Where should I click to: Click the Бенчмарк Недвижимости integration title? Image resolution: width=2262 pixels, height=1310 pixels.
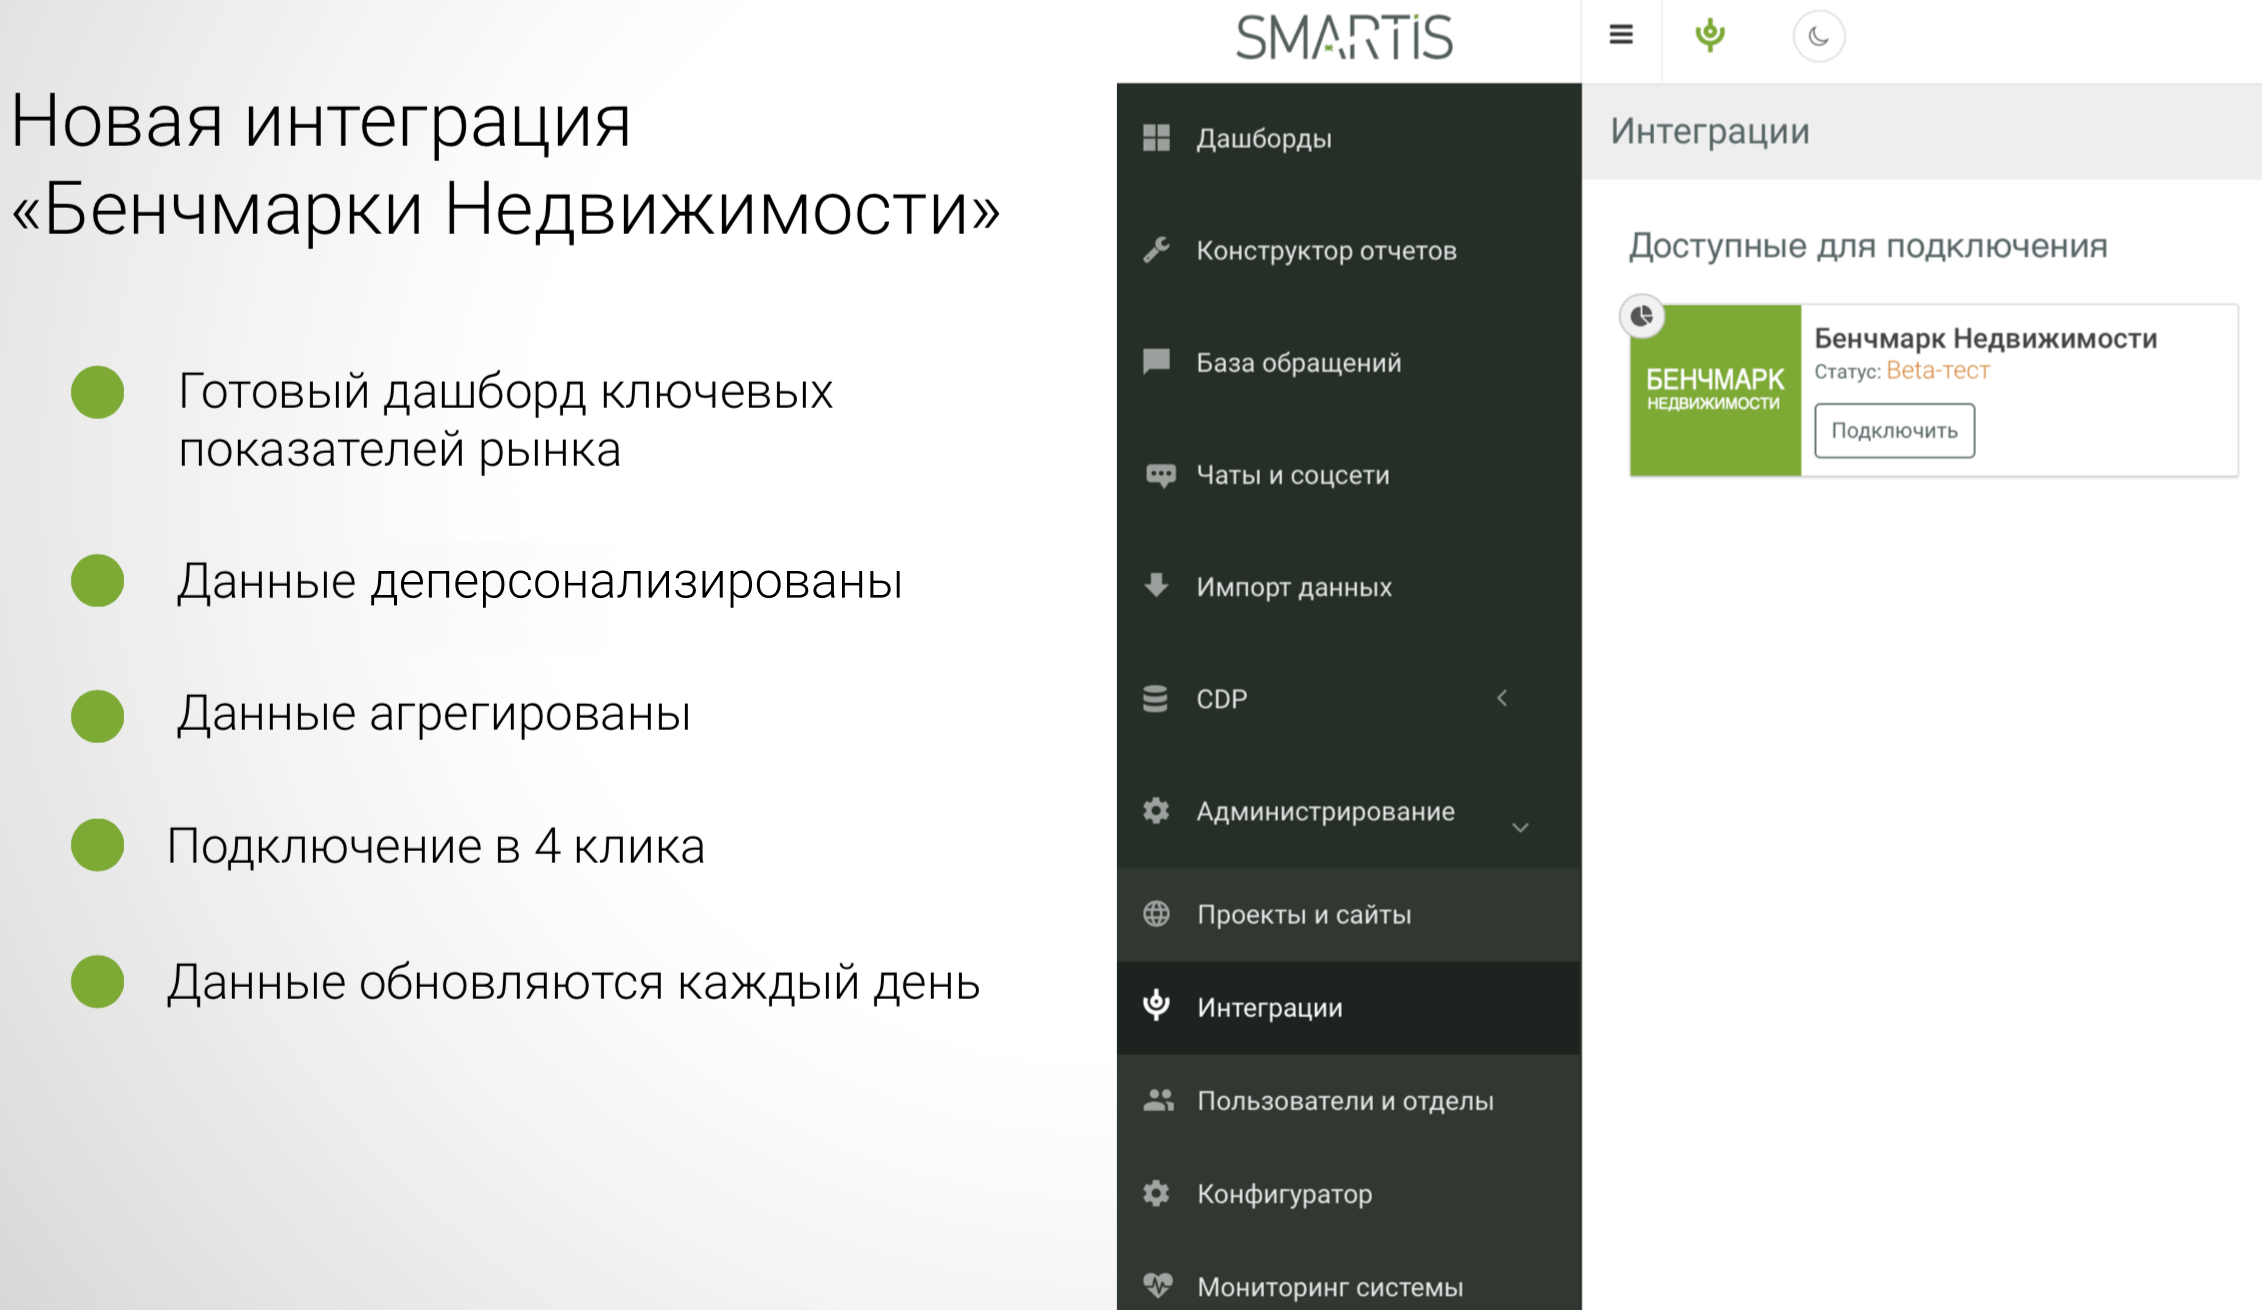pos(1984,339)
